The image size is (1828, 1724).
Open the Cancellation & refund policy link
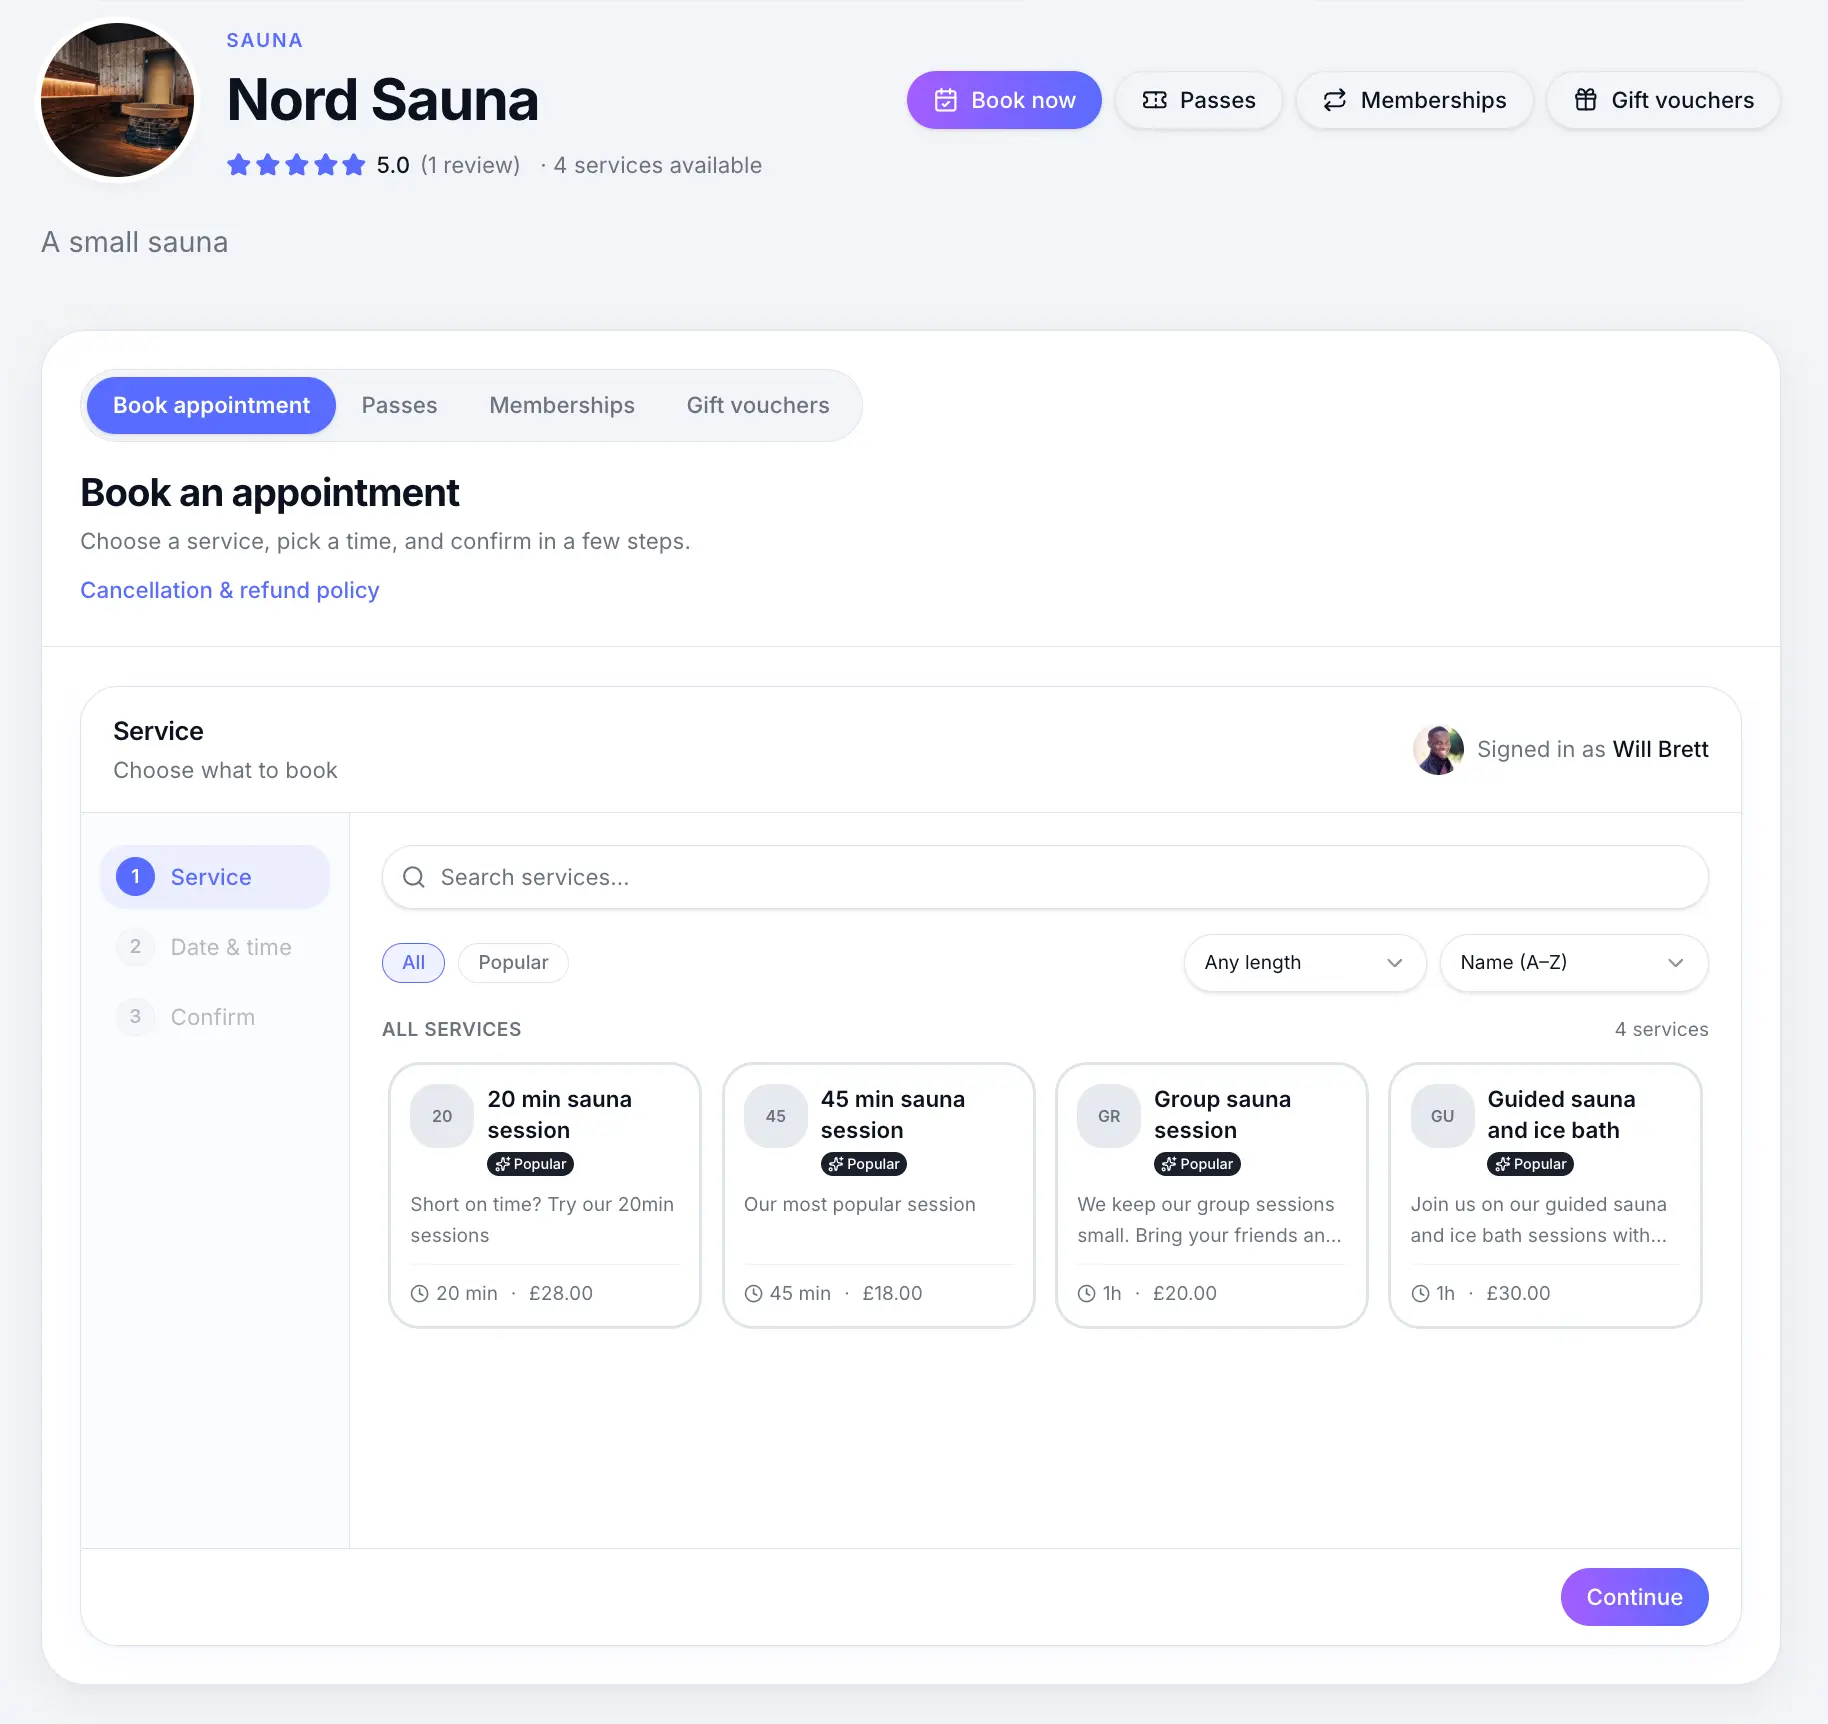230,590
